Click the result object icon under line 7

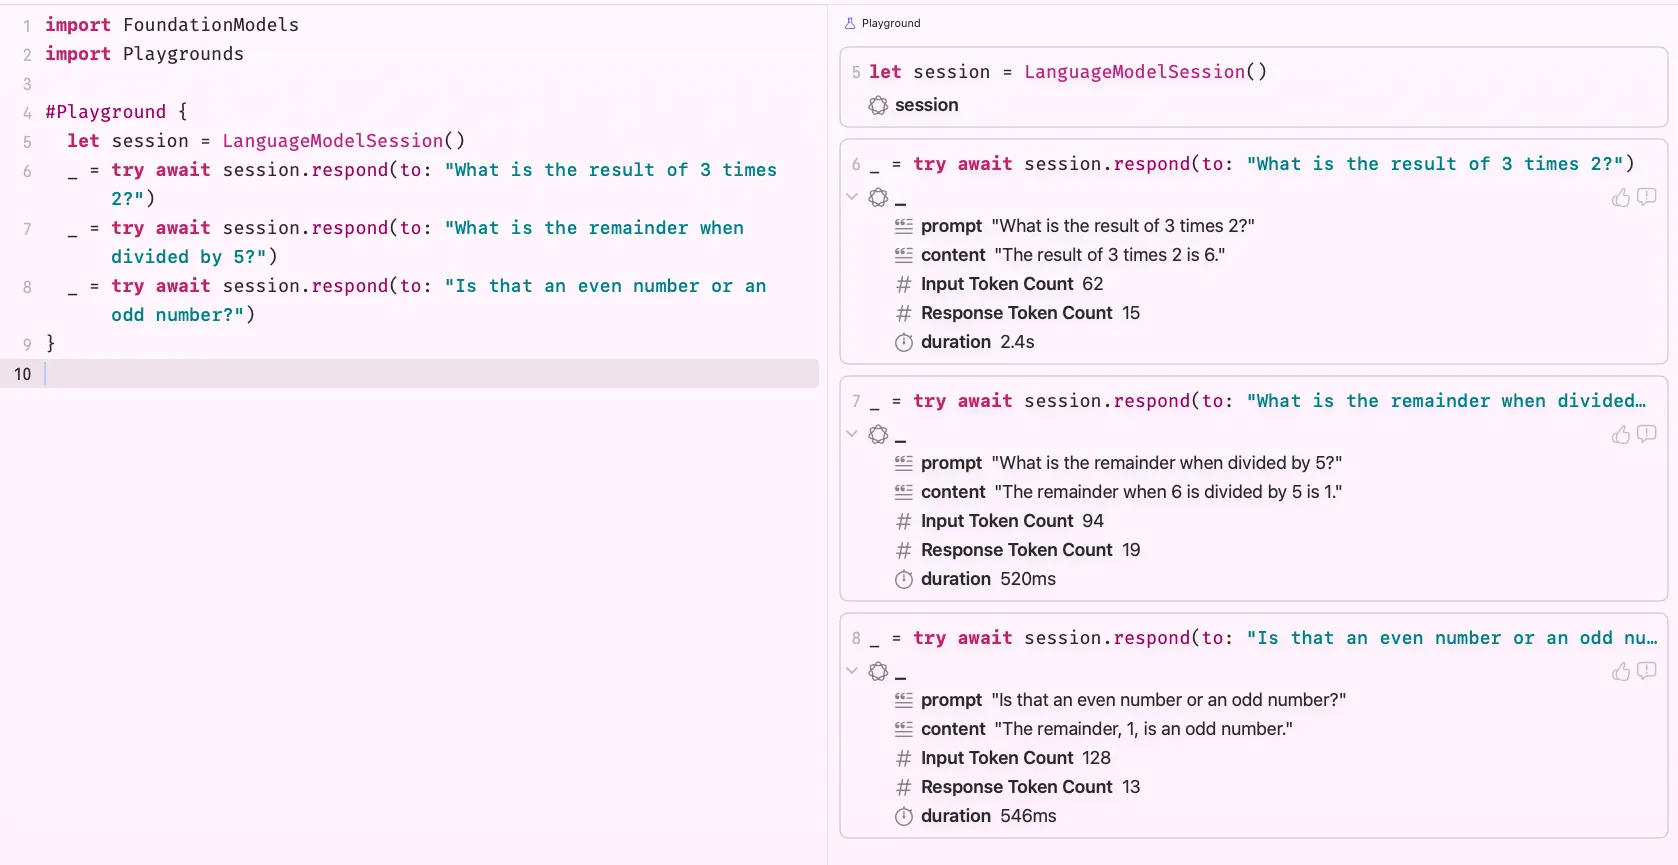[878, 434]
